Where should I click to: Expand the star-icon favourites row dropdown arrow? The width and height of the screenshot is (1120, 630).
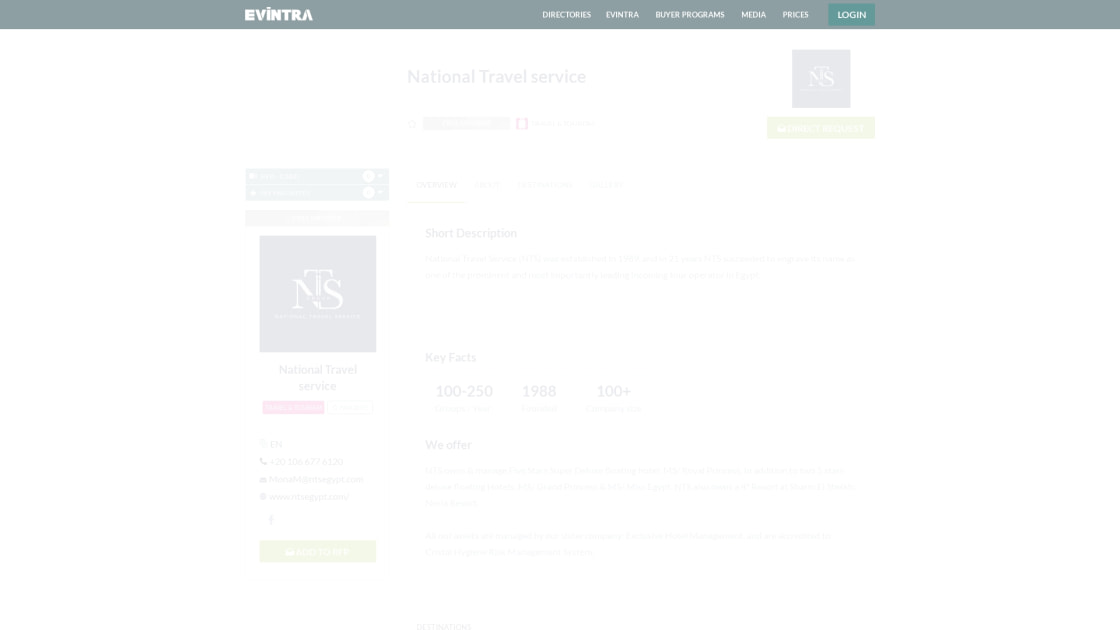click(x=381, y=192)
